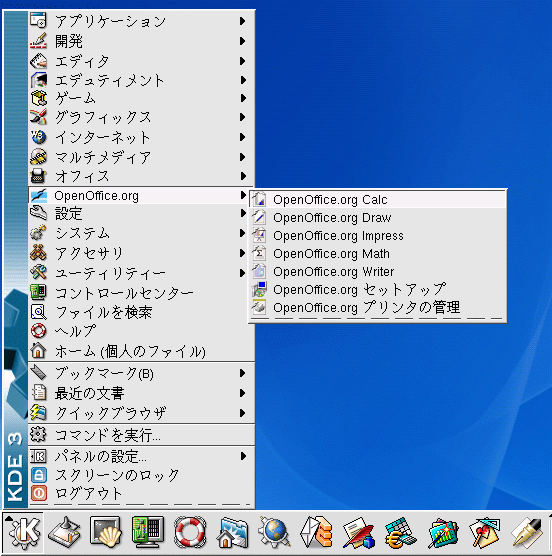Open OpenOffice.org Calc from submenu
Screen dimensions: 552x556
click(378, 200)
